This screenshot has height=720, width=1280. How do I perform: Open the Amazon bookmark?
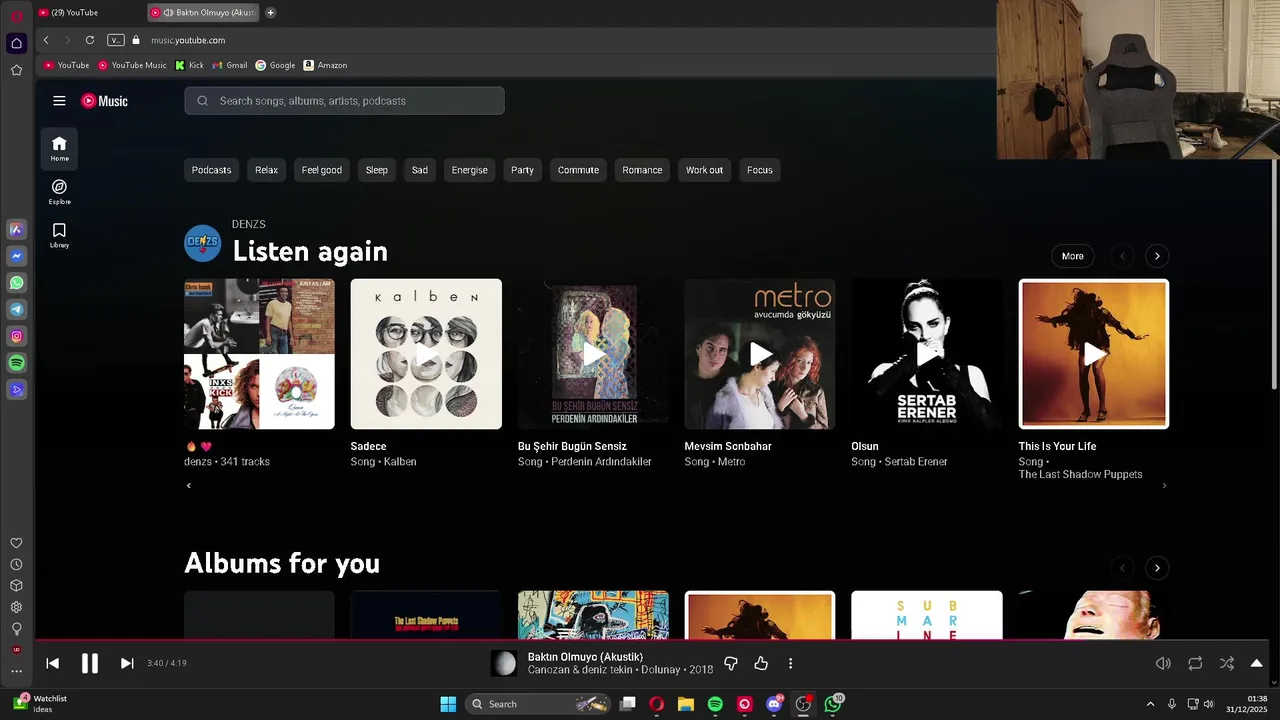[x=325, y=65]
